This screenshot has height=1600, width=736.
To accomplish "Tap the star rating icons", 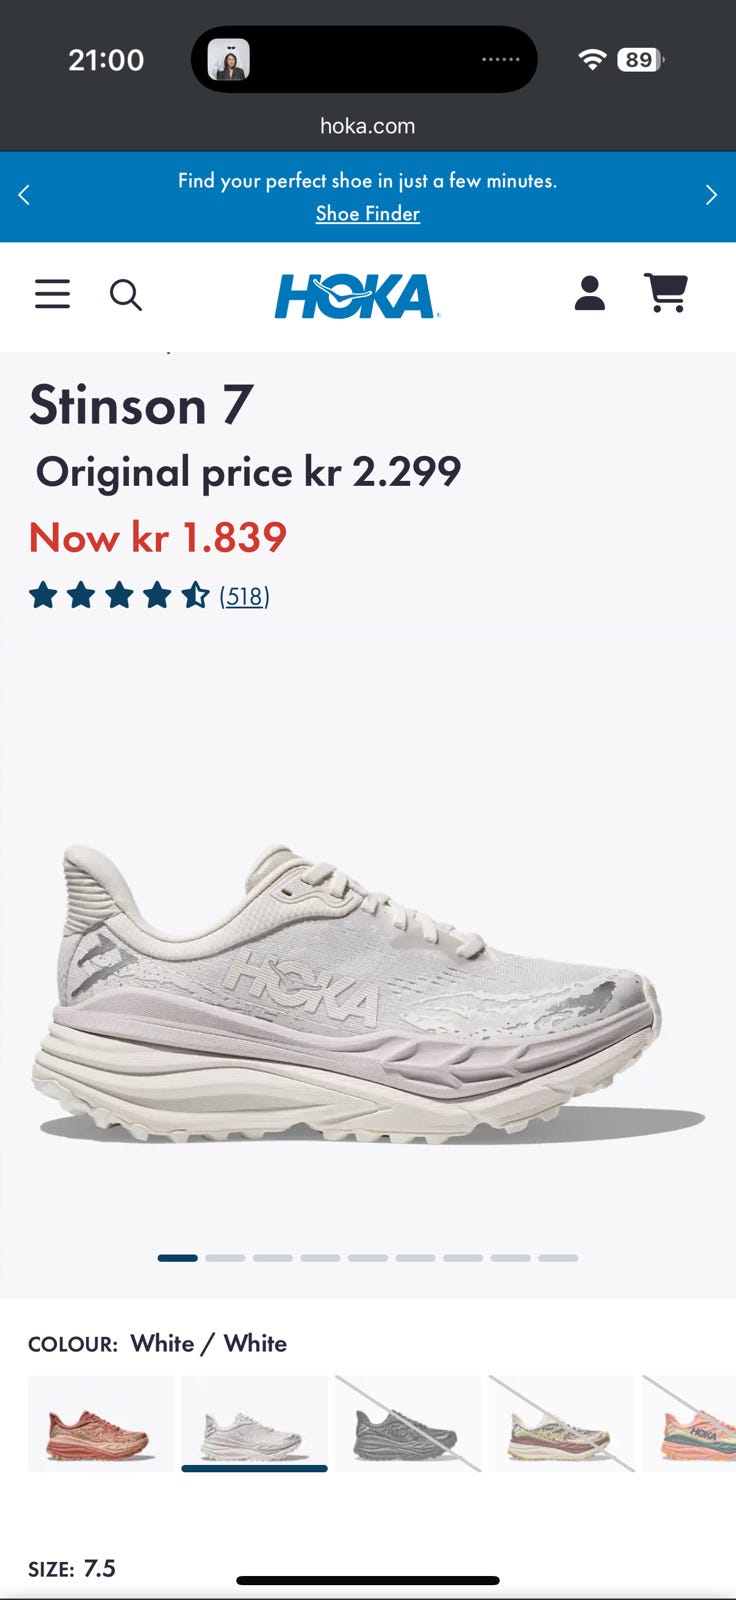I will (119, 596).
